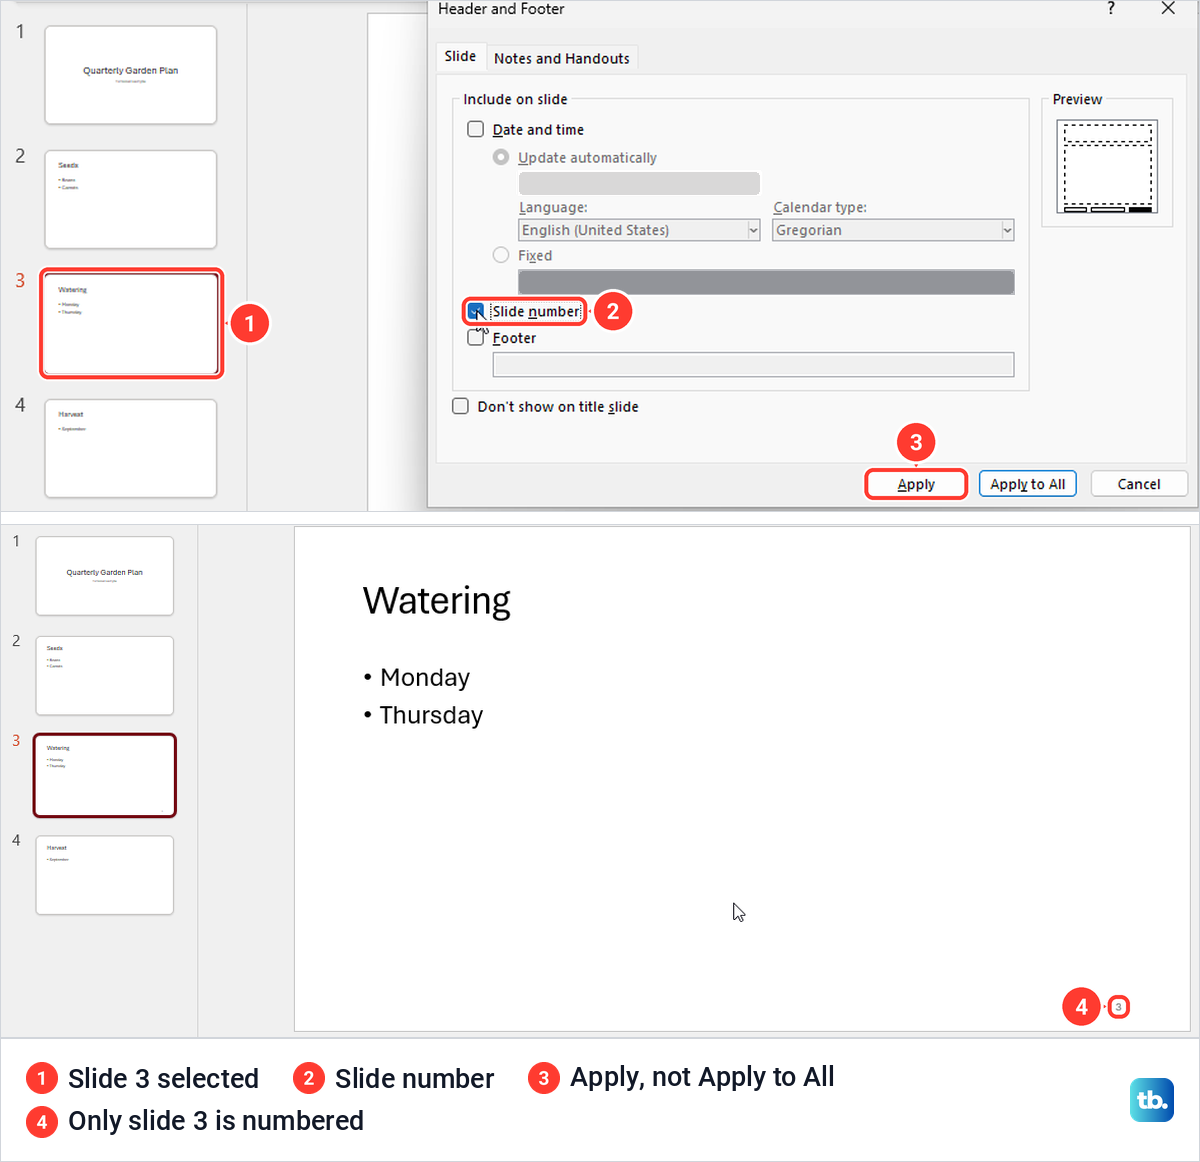Cancel the Header and Footer dialog

pyautogui.click(x=1139, y=484)
